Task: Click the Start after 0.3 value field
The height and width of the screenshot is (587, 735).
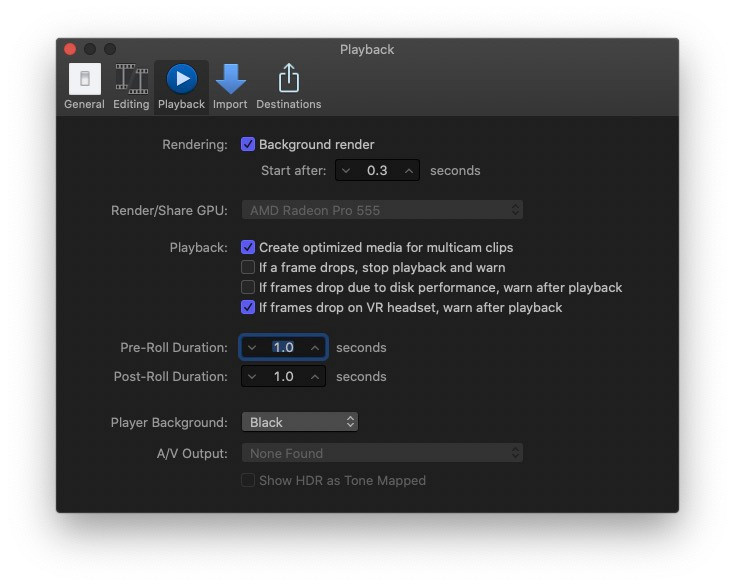Action: pos(377,171)
